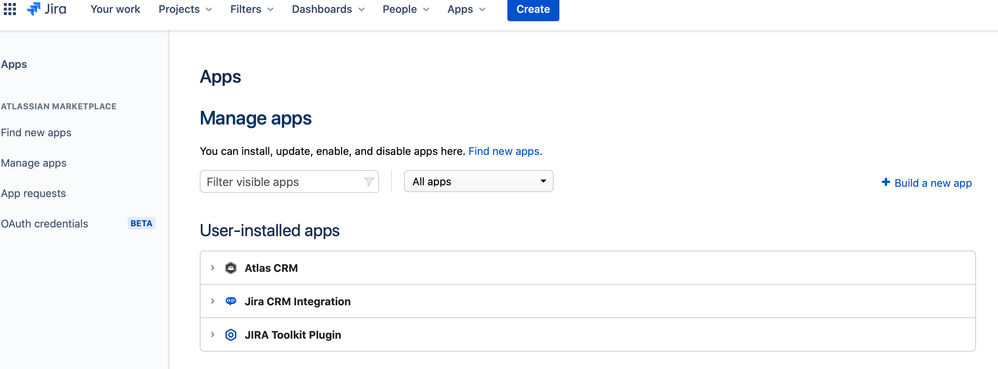Select Manage apps in sidebar
This screenshot has width=998, height=369.
pyautogui.click(x=34, y=163)
